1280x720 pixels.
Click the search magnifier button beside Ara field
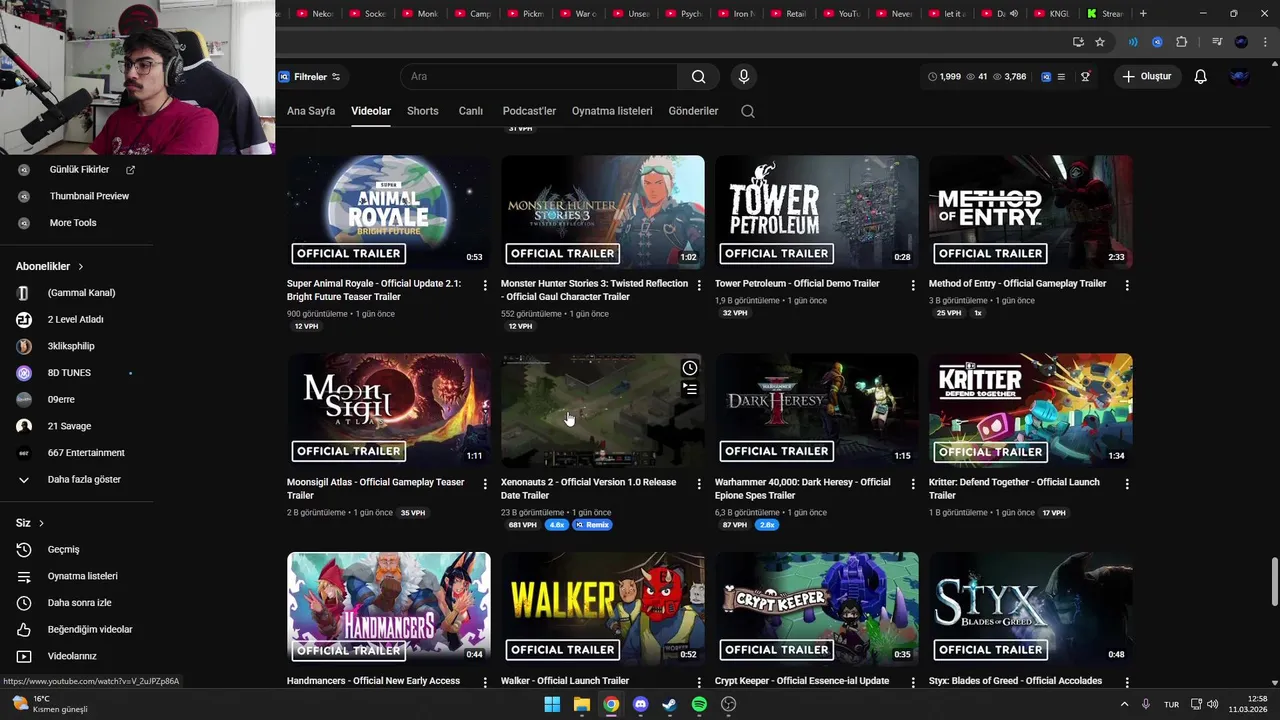tap(698, 77)
